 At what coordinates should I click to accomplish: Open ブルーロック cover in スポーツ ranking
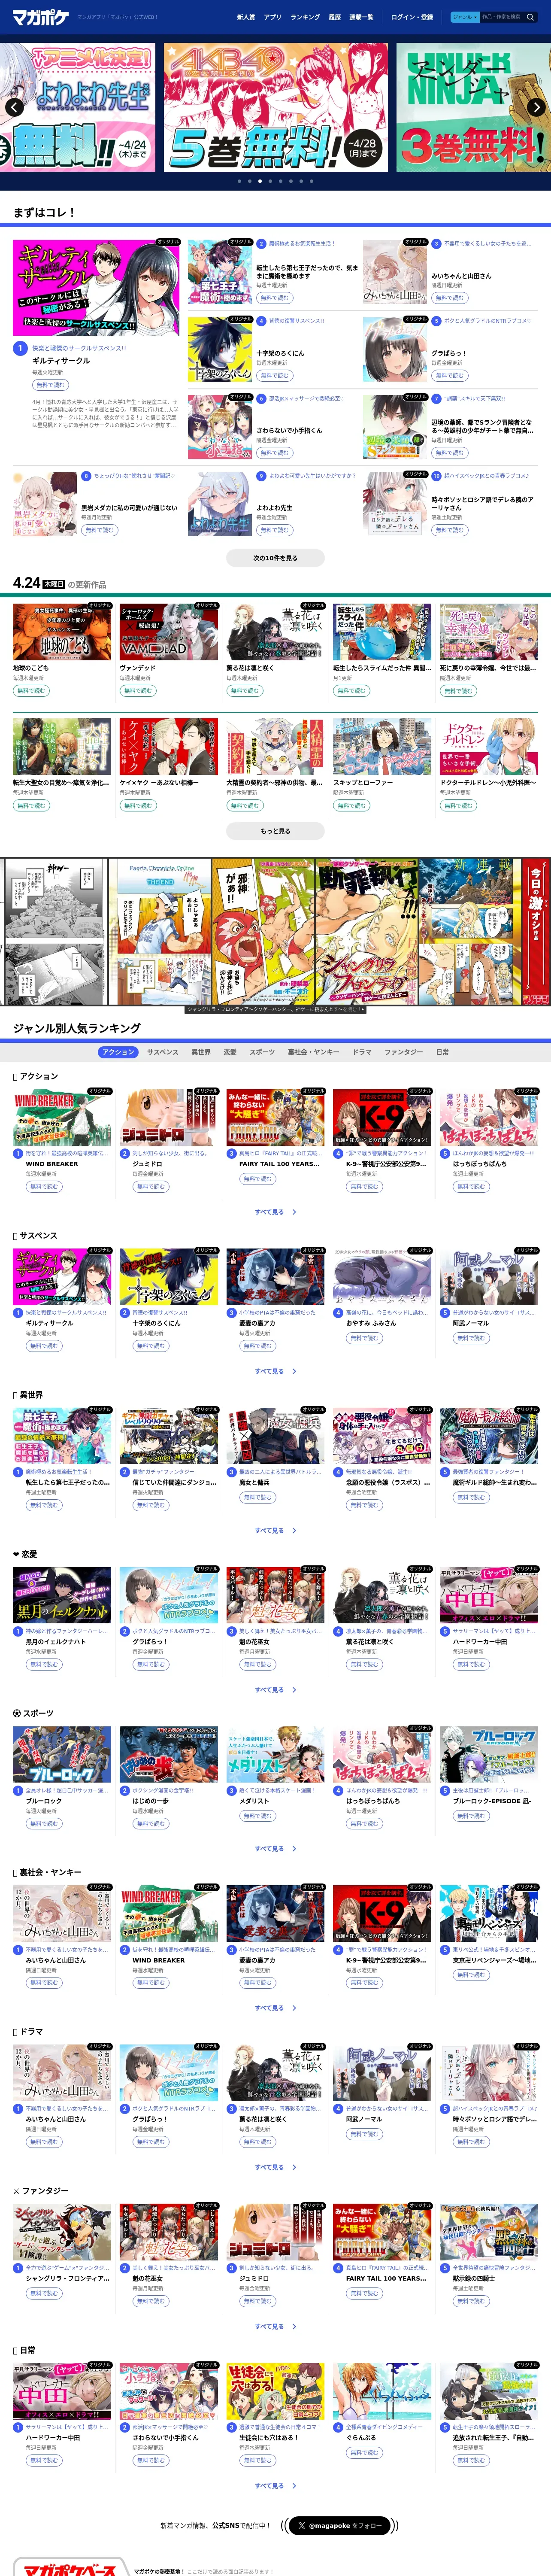coord(62,1753)
